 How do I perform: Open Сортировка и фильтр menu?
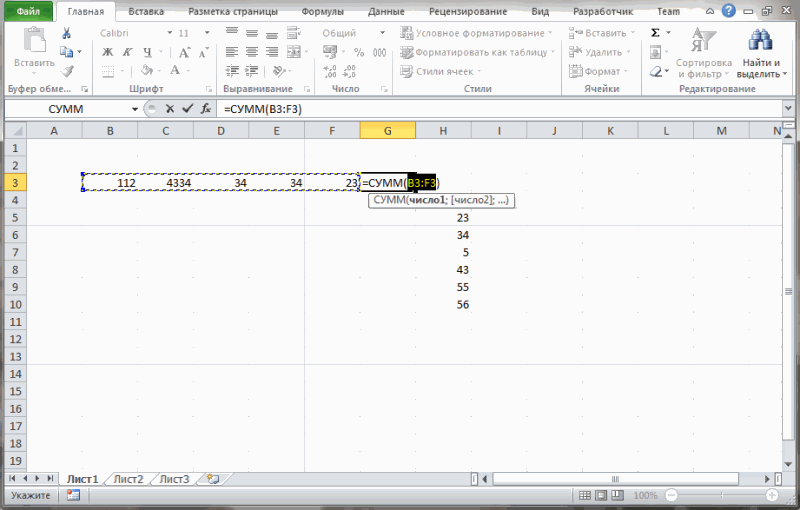[704, 53]
